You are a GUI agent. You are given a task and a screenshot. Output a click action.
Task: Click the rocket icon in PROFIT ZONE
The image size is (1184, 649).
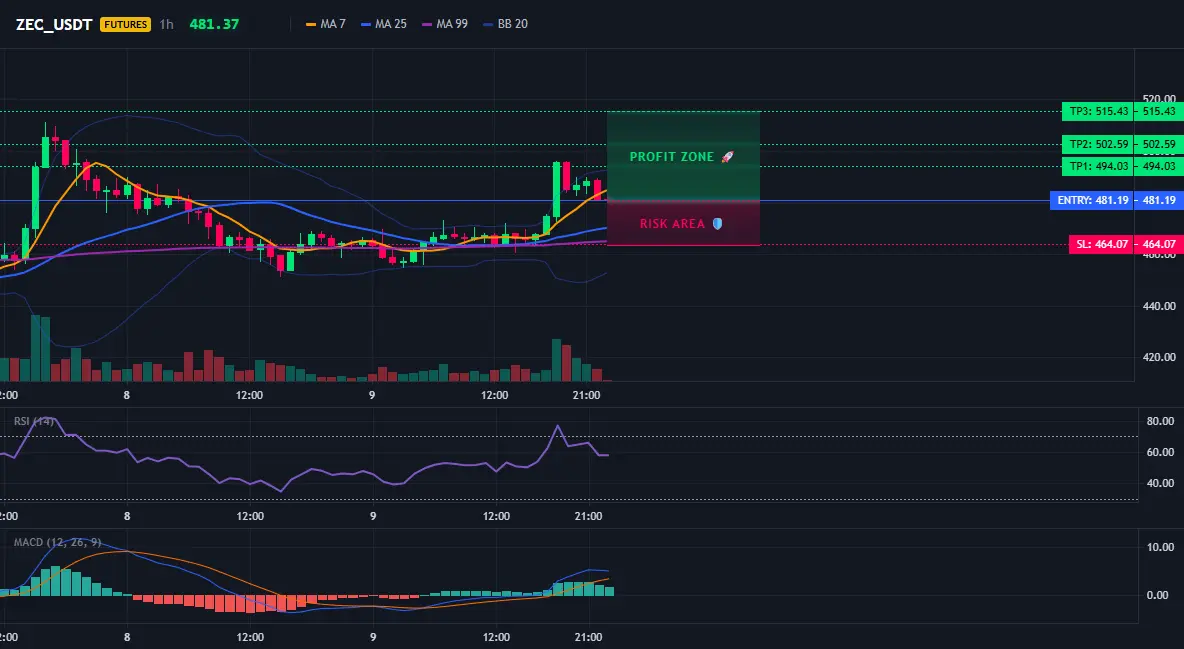click(727, 156)
